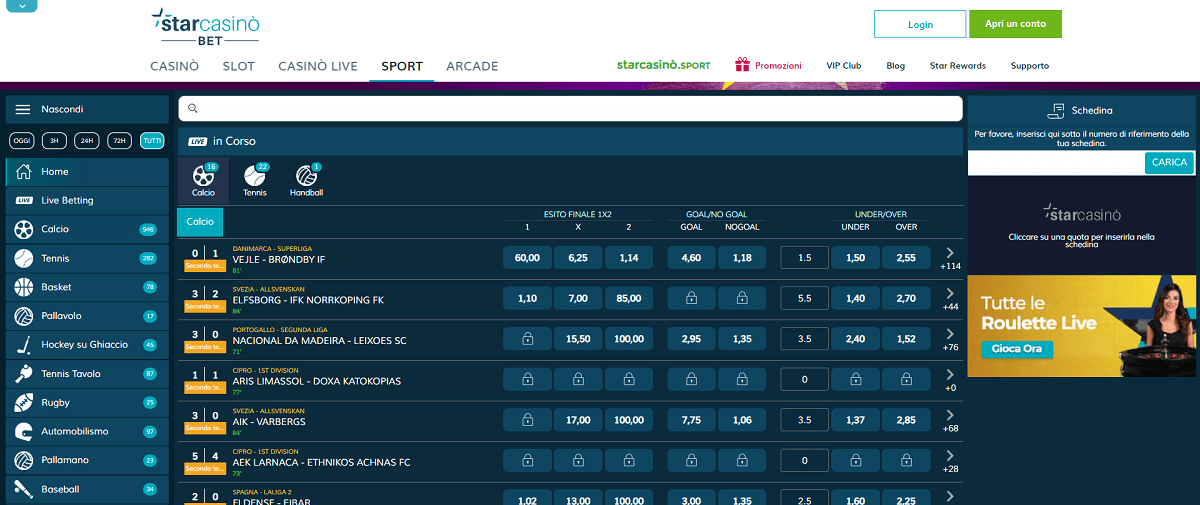Image resolution: width=1200 pixels, height=505 pixels.
Task: Click the Schedina bet slip icon
Action: [x=1054, y=110]
